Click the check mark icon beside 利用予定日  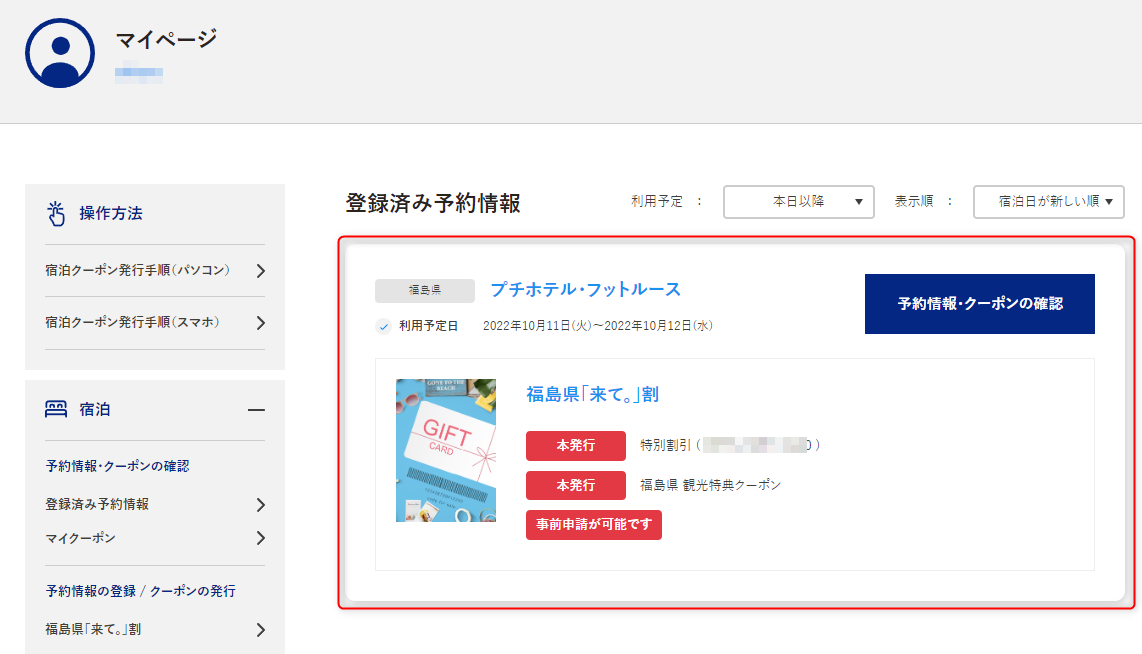pos(384,326)
